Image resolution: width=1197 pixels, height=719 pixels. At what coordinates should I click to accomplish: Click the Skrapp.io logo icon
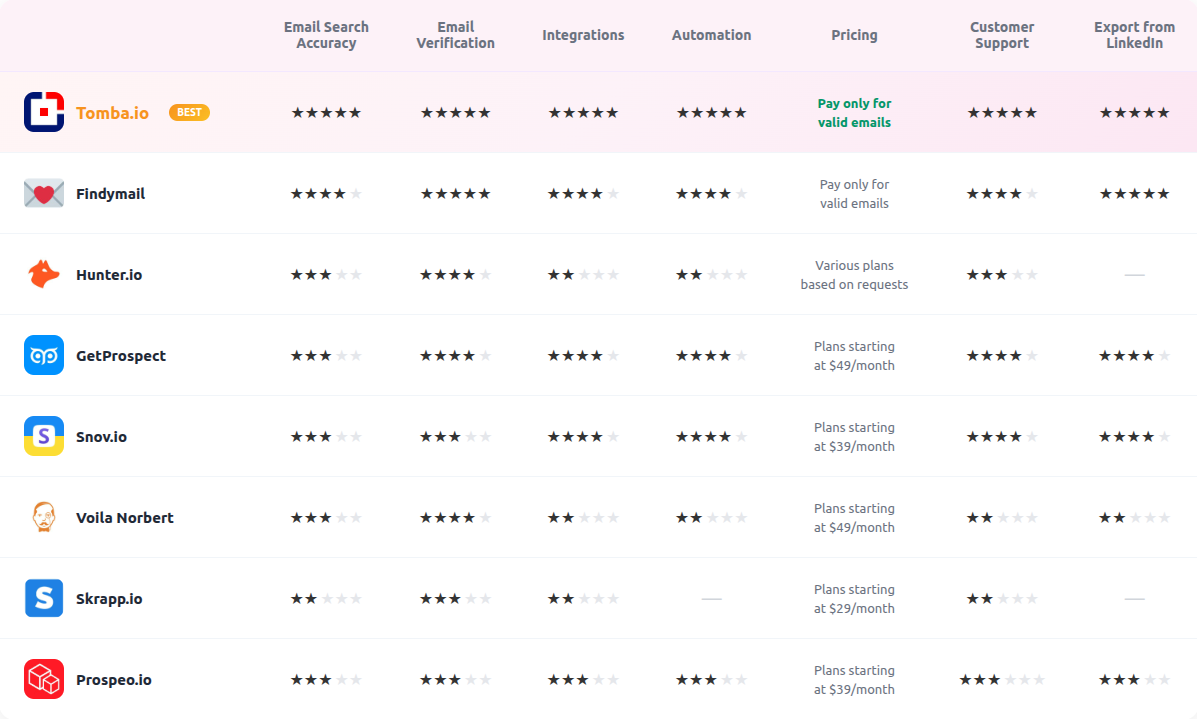[44, 598]
